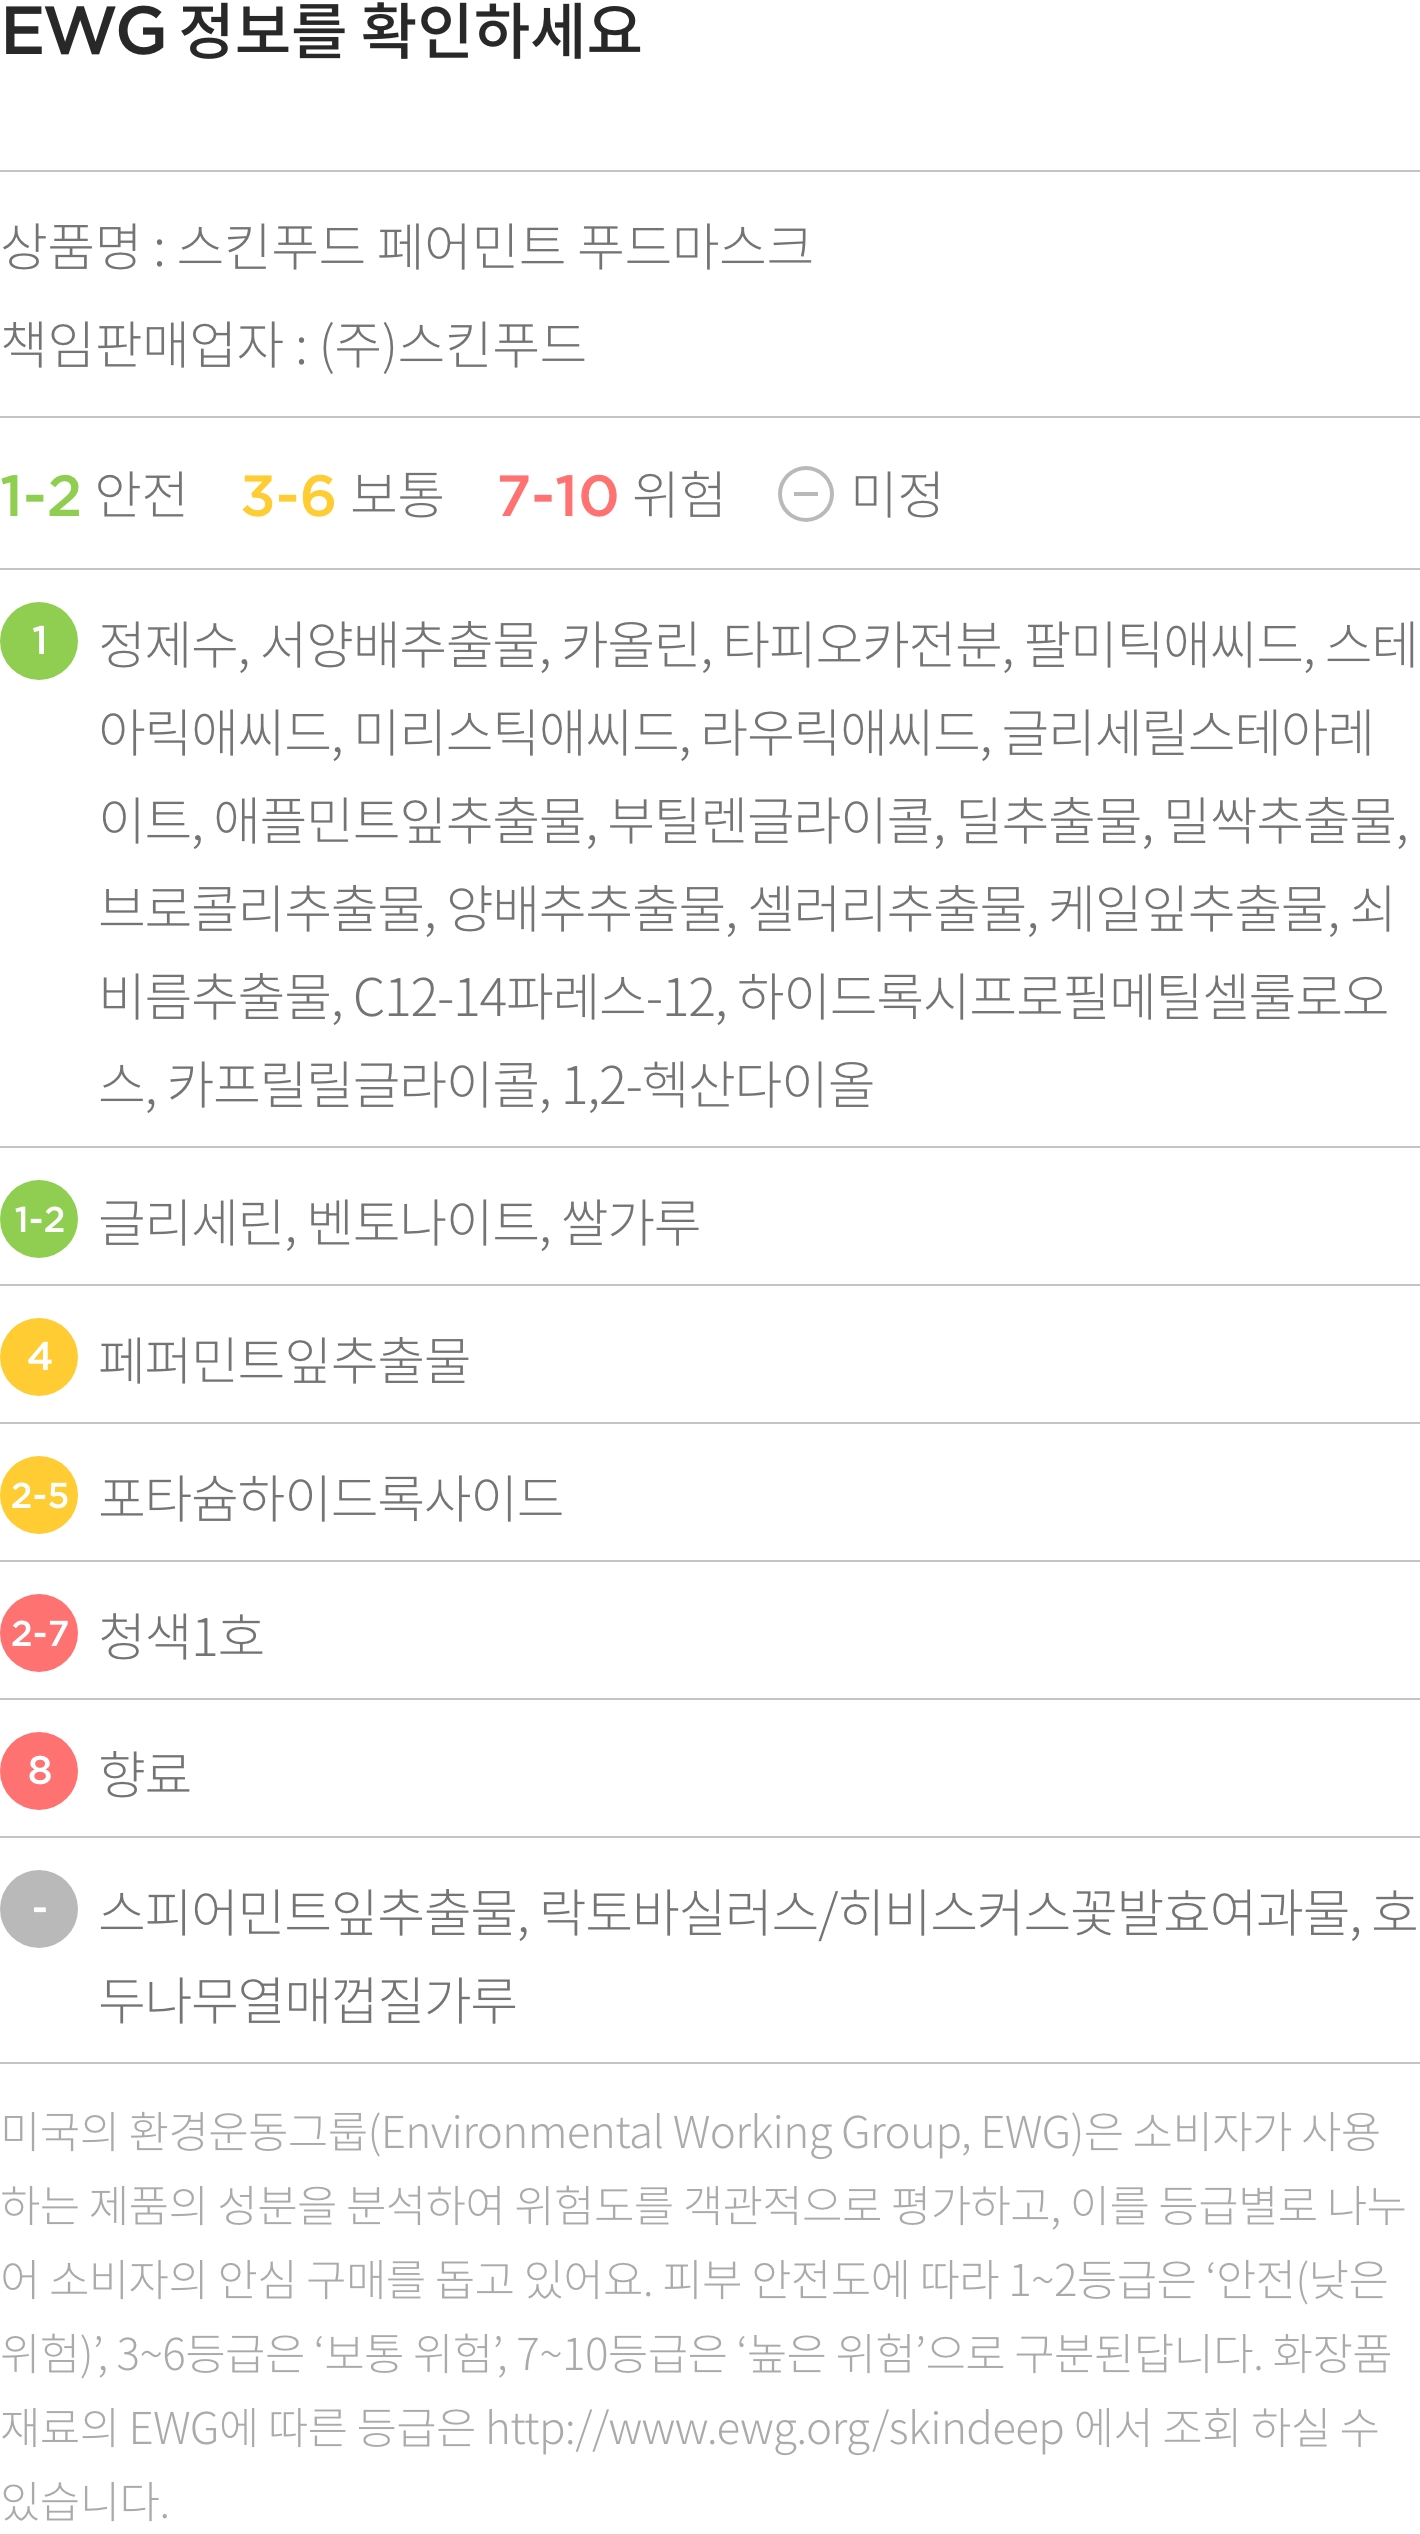Click the 미정 circle minus icon
The image size is (1420, 2534).
pos(806,494)
